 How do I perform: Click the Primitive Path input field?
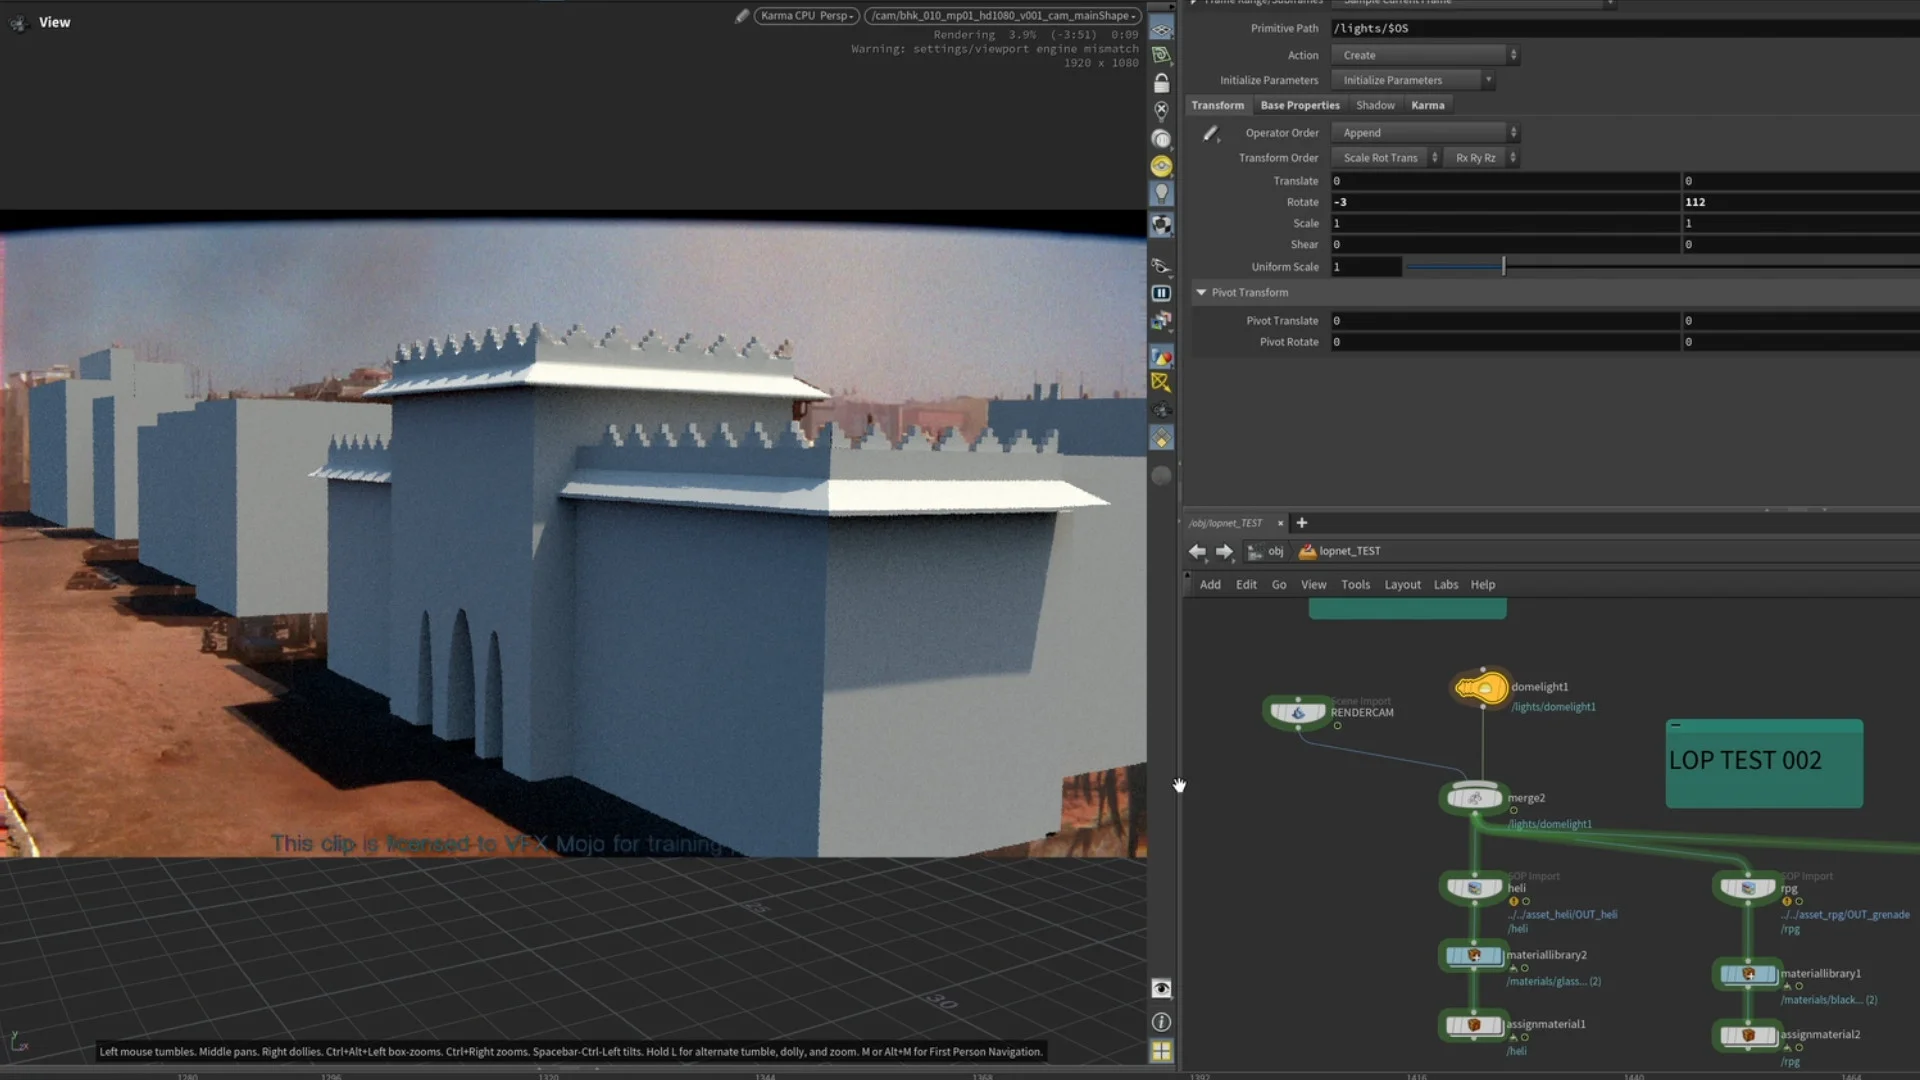click(1625, 28)
